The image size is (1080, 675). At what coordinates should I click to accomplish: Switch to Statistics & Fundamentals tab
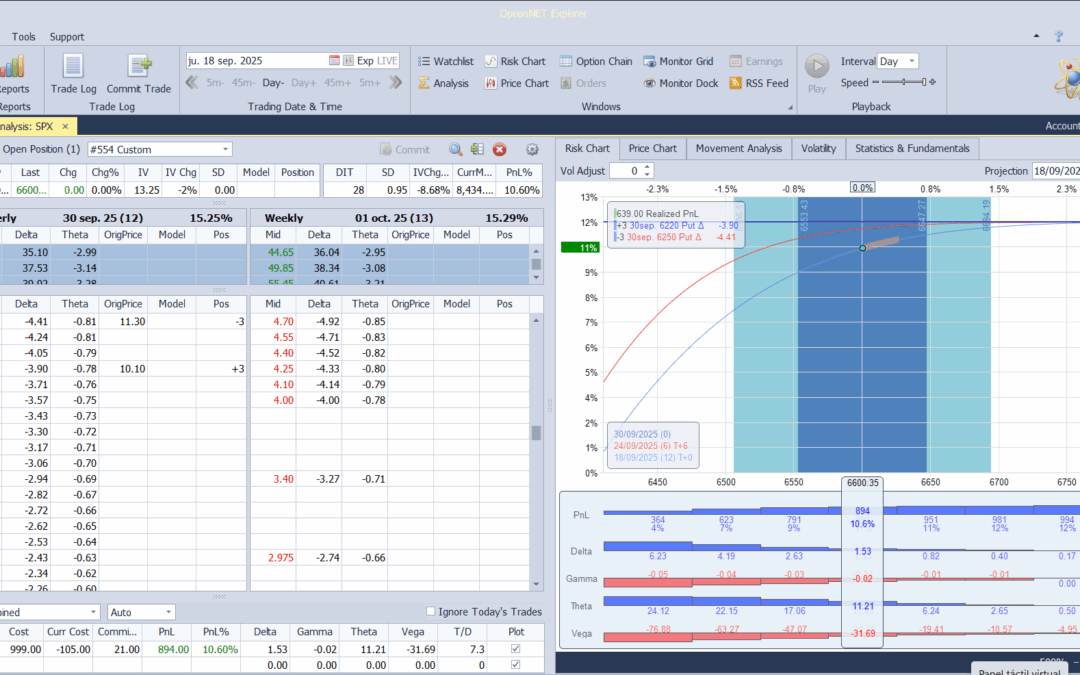912,148
